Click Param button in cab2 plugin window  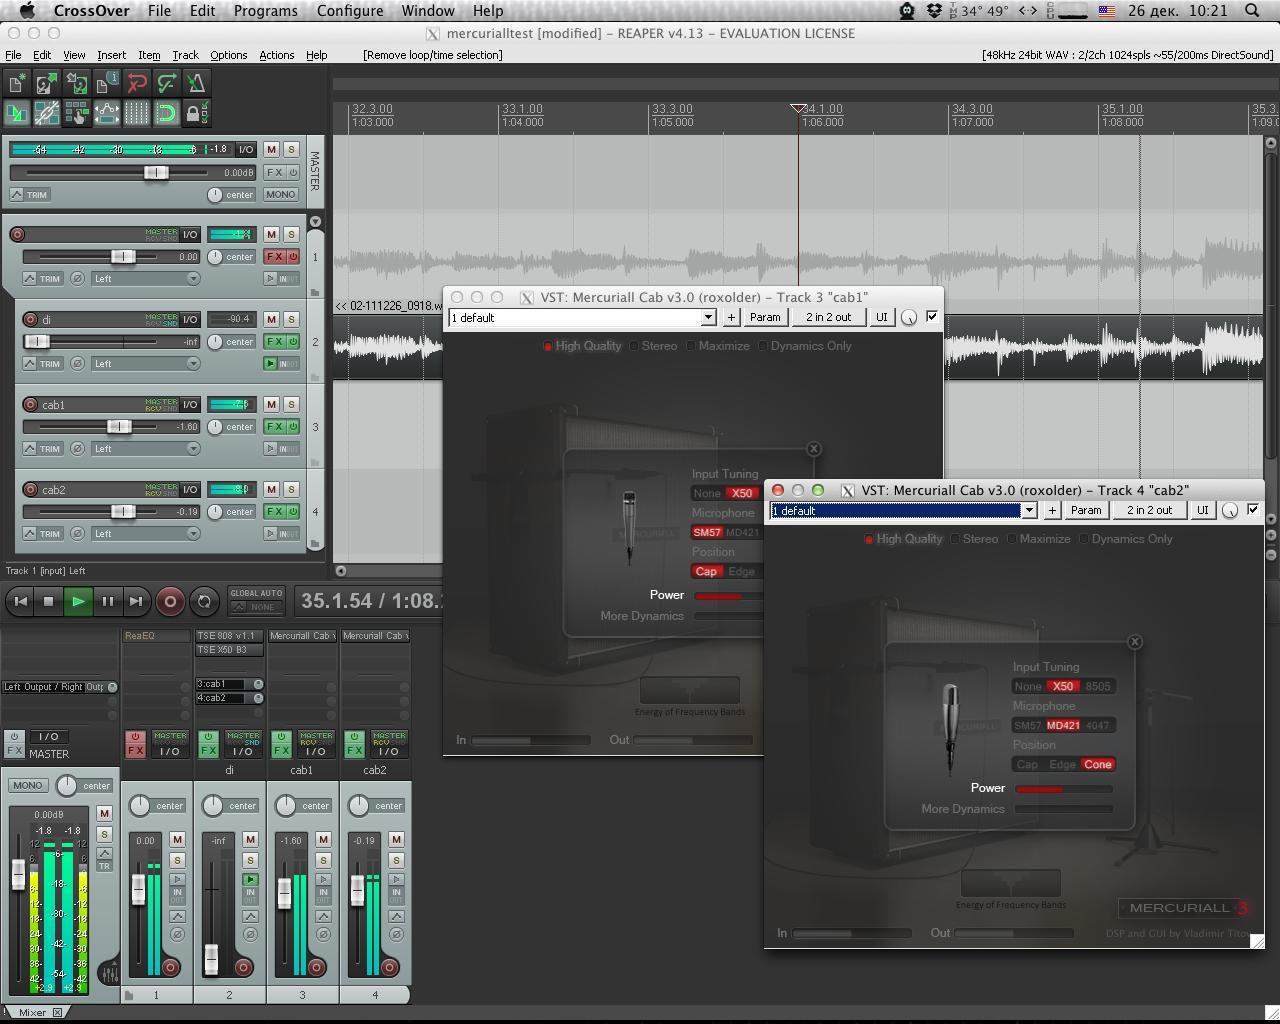[1085, 510]
